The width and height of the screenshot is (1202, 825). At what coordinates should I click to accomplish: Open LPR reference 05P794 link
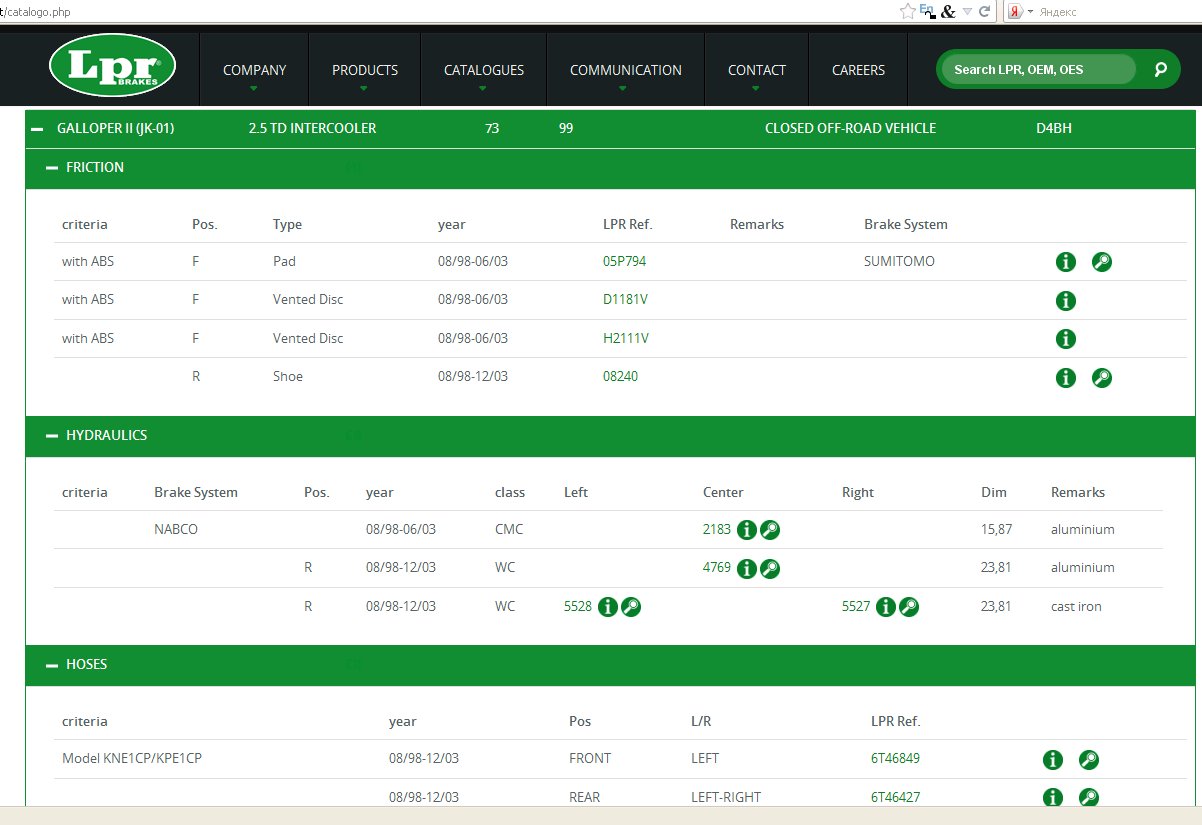624,261
